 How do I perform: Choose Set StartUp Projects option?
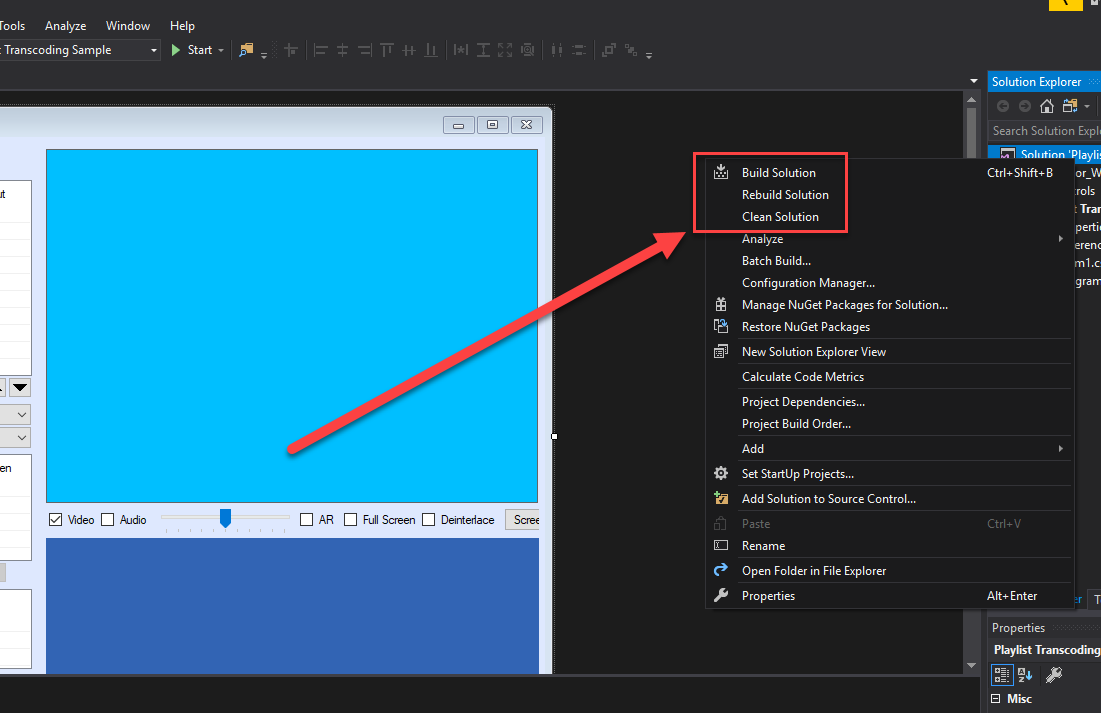pyautogui.click(x=890, y=474)
